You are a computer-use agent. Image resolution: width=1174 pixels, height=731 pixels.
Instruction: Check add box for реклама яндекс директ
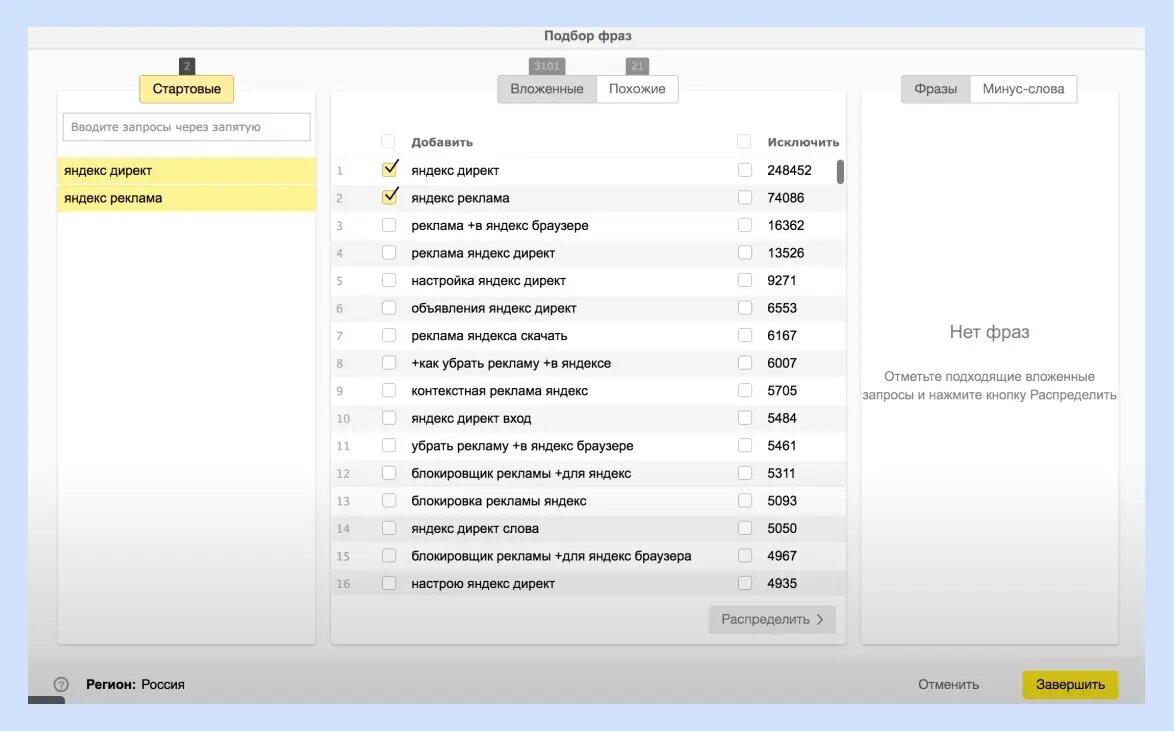389,253
